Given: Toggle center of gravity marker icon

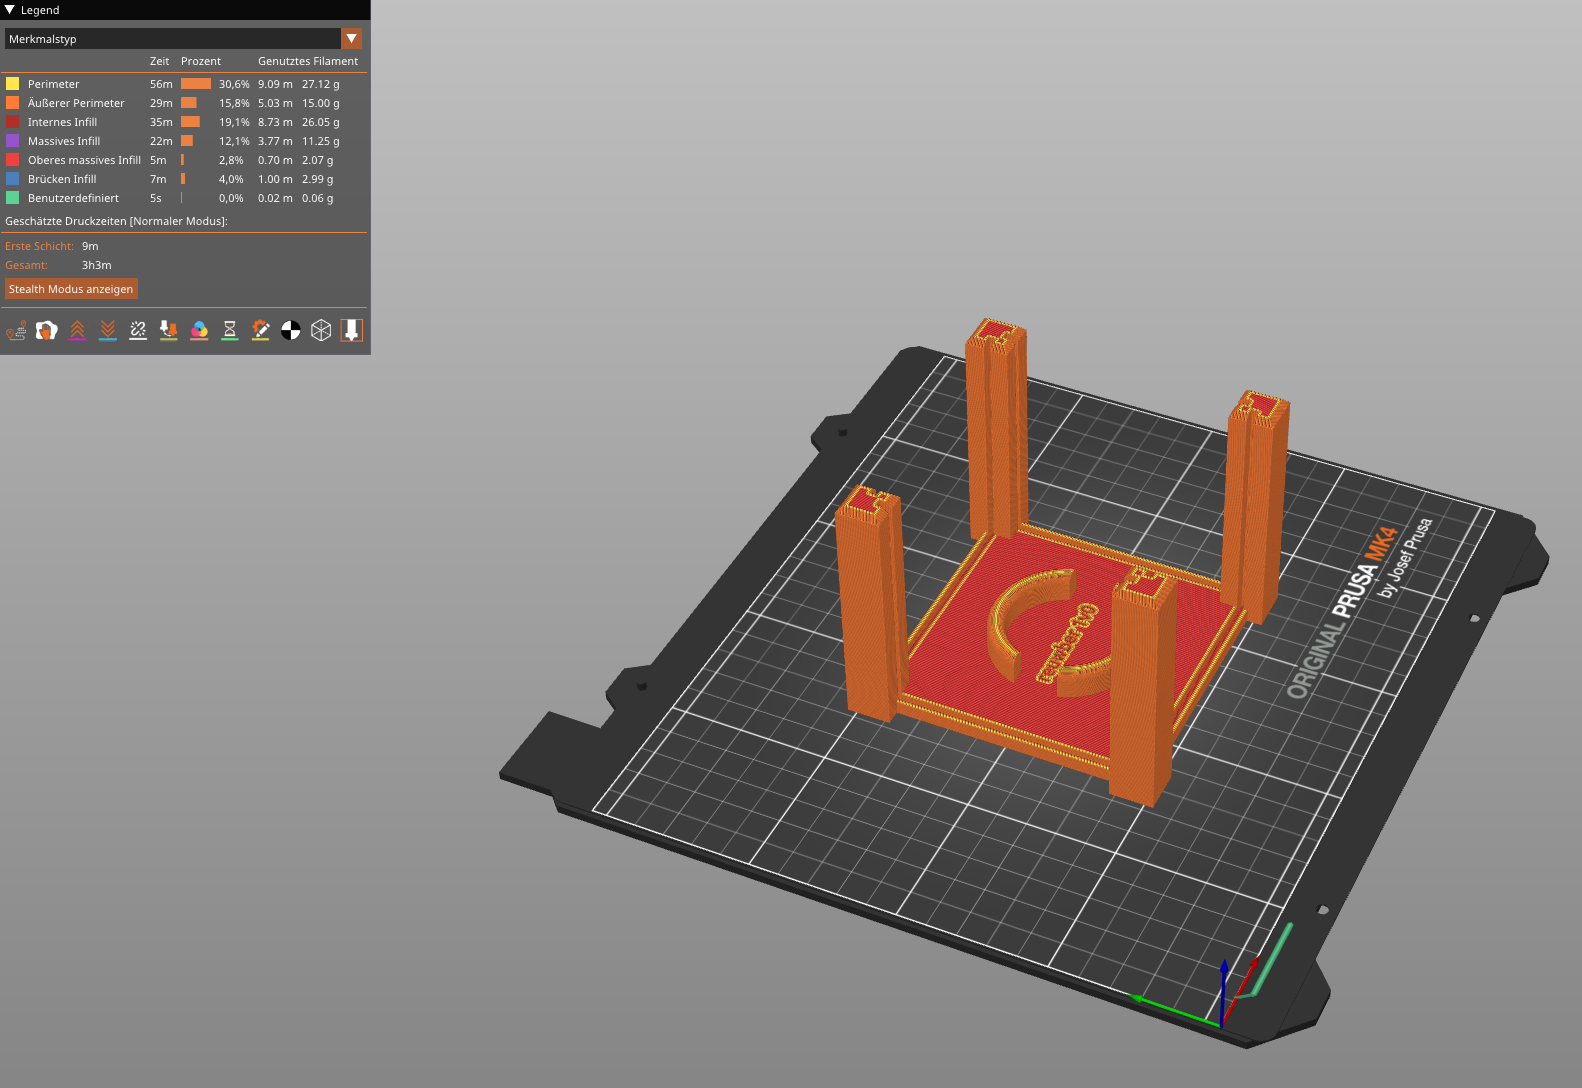Looking at the screenshot, I should tap(290, 330).
